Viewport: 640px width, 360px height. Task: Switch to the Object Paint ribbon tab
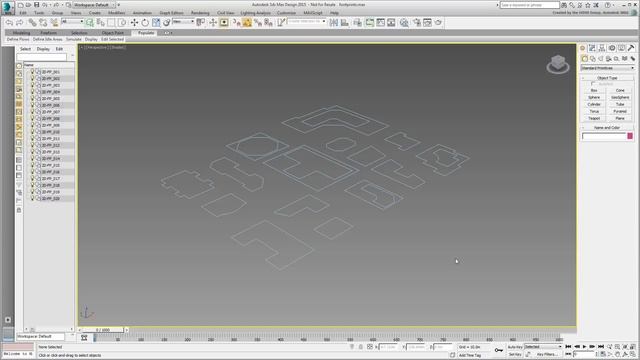coord(113,33)
